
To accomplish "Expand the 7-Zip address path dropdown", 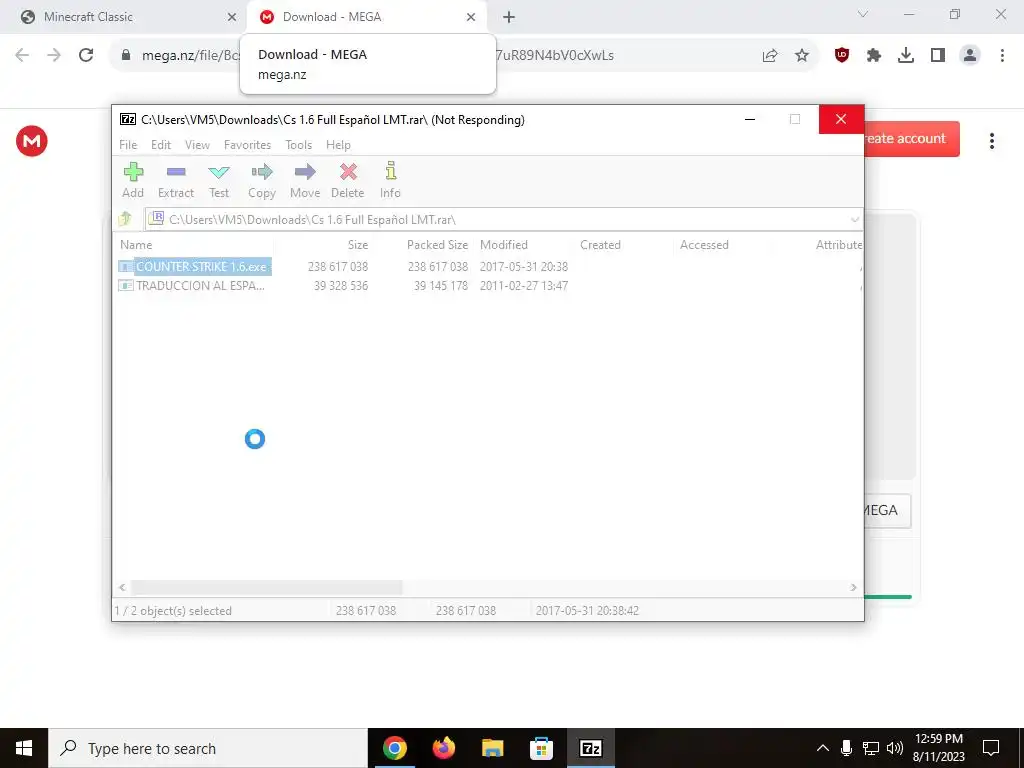I will point(855,219).
